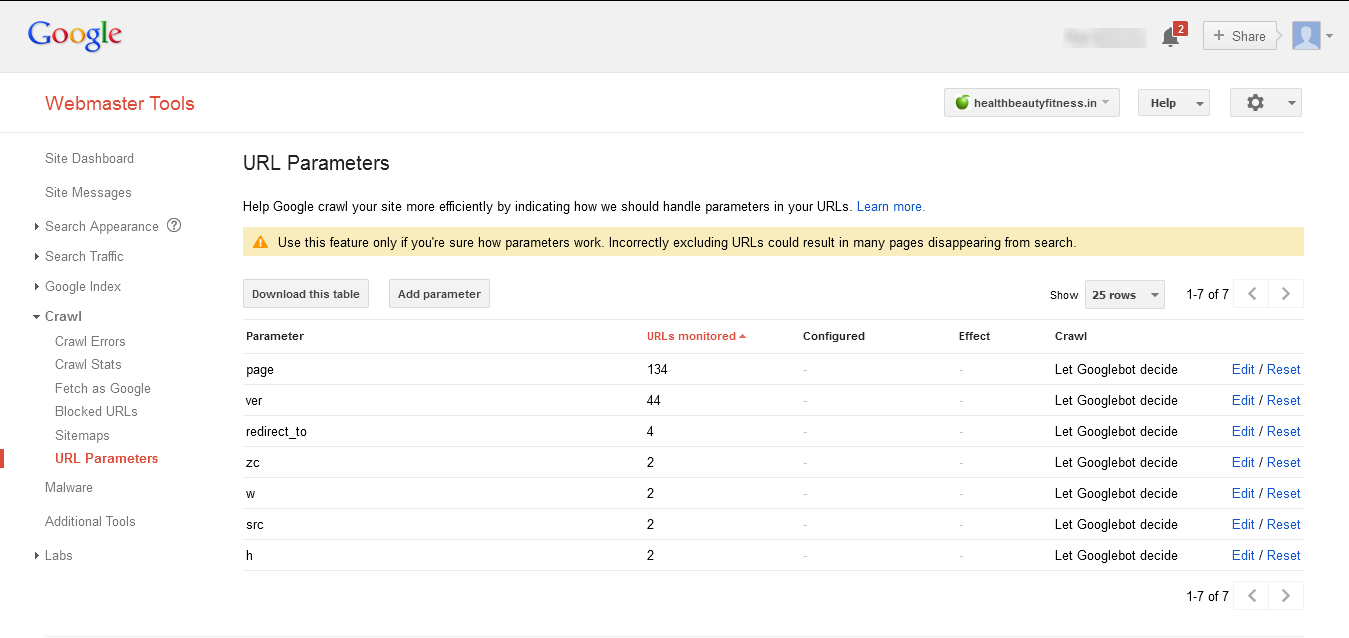The image size is (1349, 638).
Task: Open Crawl Errors in sidebar
Action: [90, 341]
